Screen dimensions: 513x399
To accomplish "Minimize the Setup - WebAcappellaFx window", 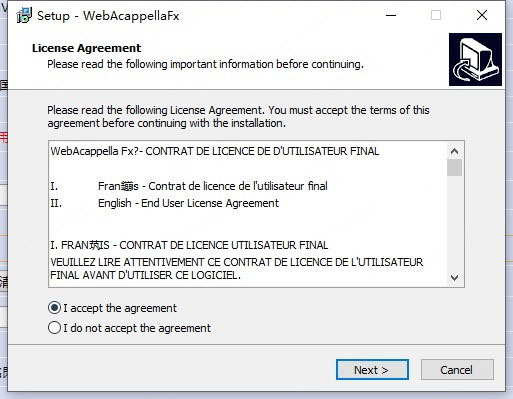I will (x=391, y=15).
